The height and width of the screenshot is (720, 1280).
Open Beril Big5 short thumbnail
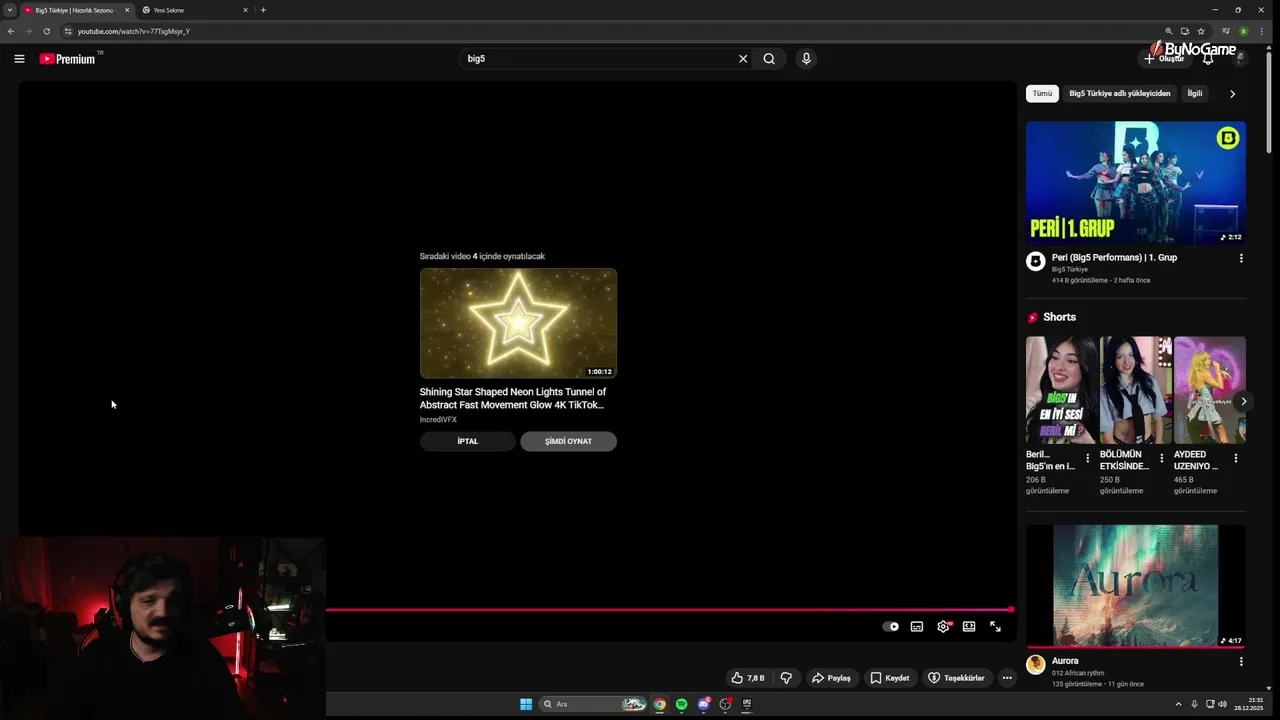(1061, 390)
